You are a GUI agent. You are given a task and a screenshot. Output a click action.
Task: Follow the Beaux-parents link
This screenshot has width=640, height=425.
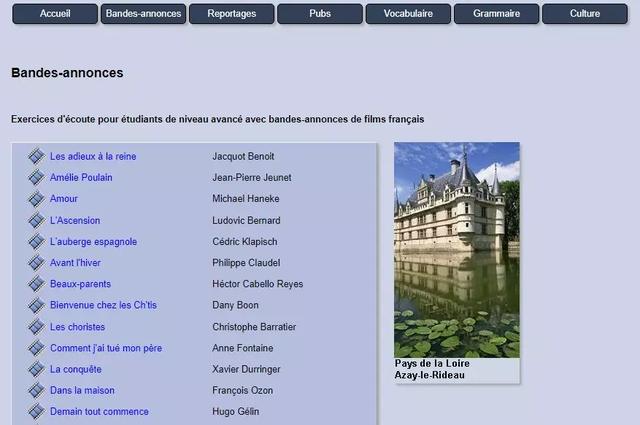coord(80,284)
